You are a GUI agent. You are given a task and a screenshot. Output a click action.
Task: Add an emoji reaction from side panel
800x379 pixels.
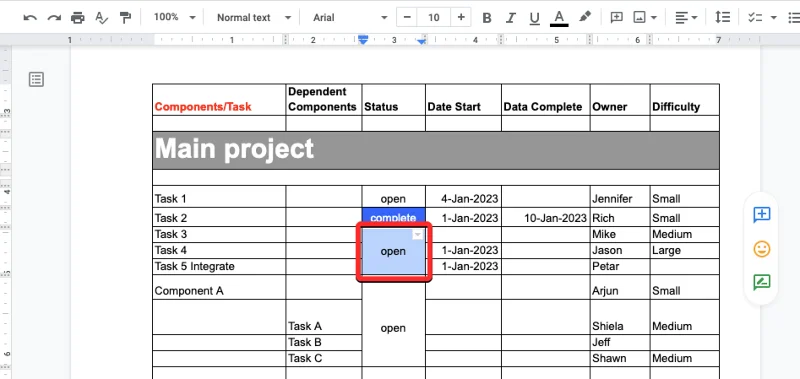coord(761,249)
